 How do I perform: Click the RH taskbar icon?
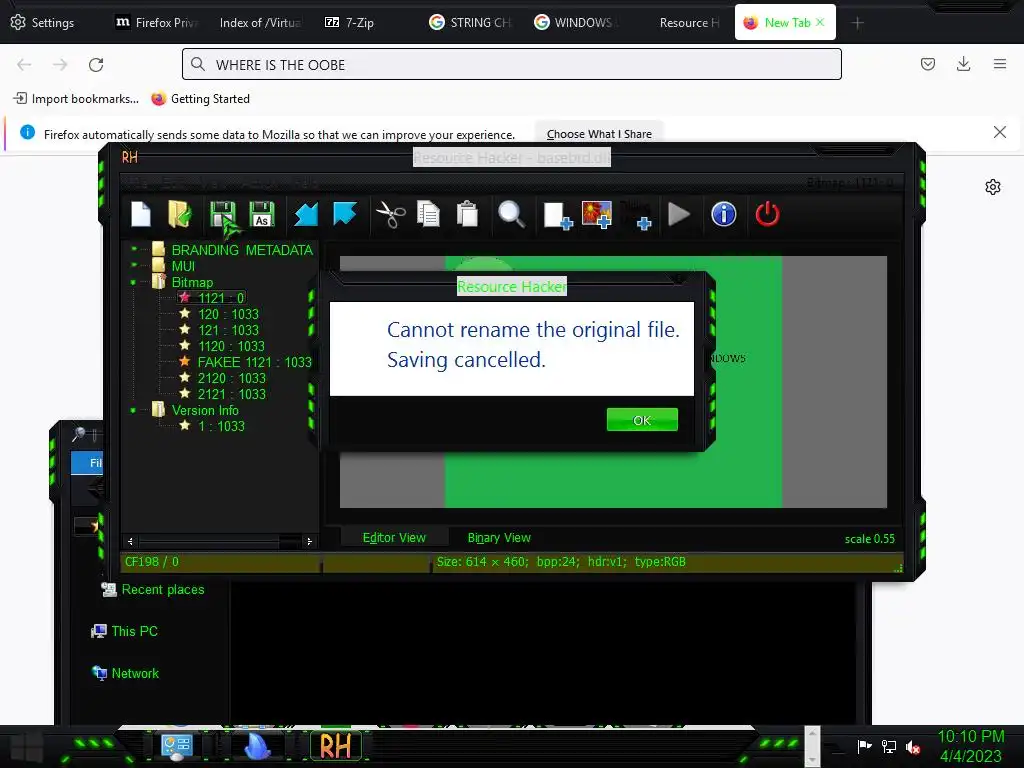point(335,746)
